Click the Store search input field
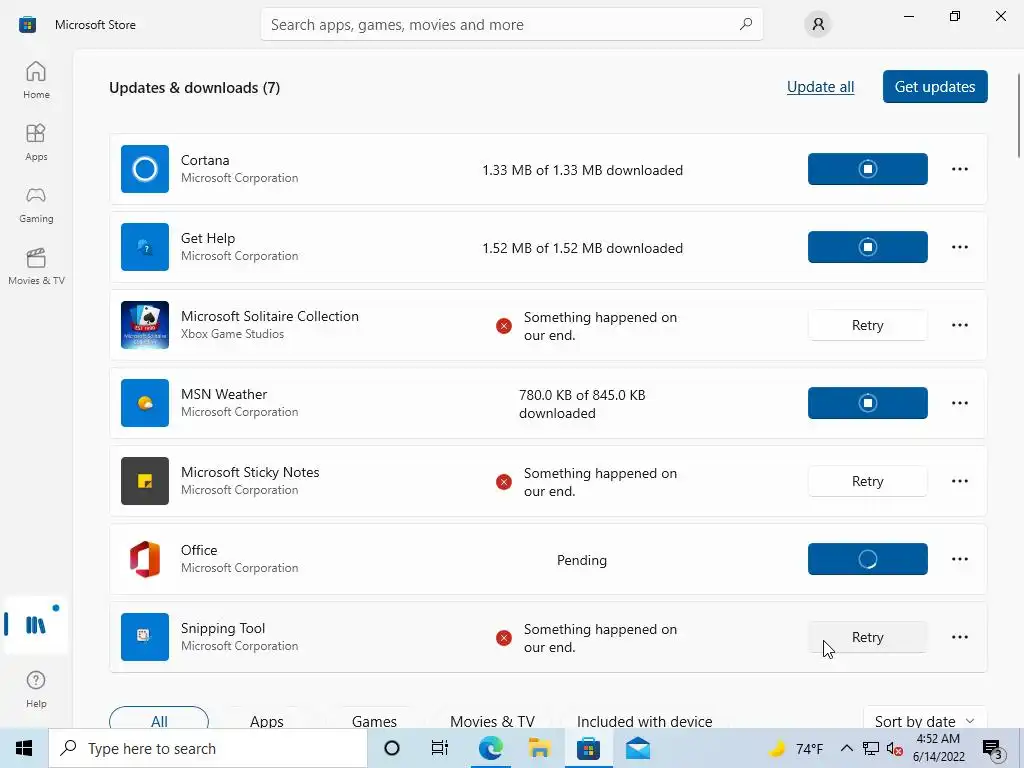 coord(511,24)
